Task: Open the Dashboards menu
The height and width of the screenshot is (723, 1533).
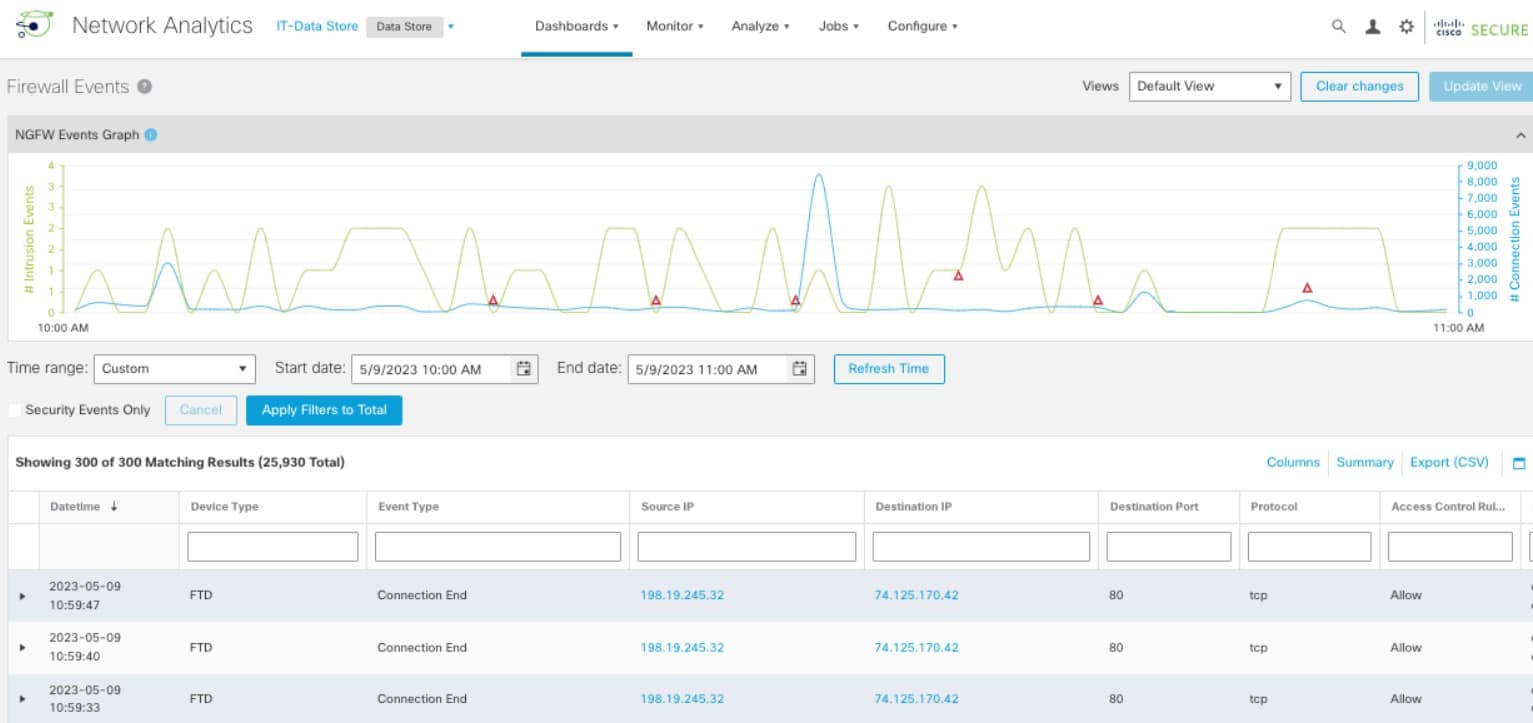Action: 576,26
